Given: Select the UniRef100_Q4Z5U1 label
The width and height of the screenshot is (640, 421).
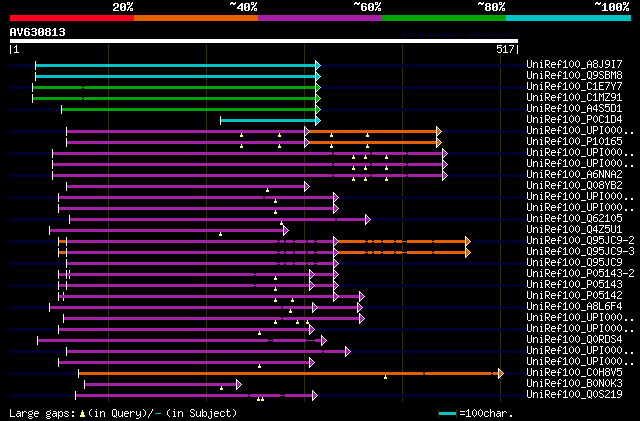Looking at the screenshot, I should tap(574, 229).
